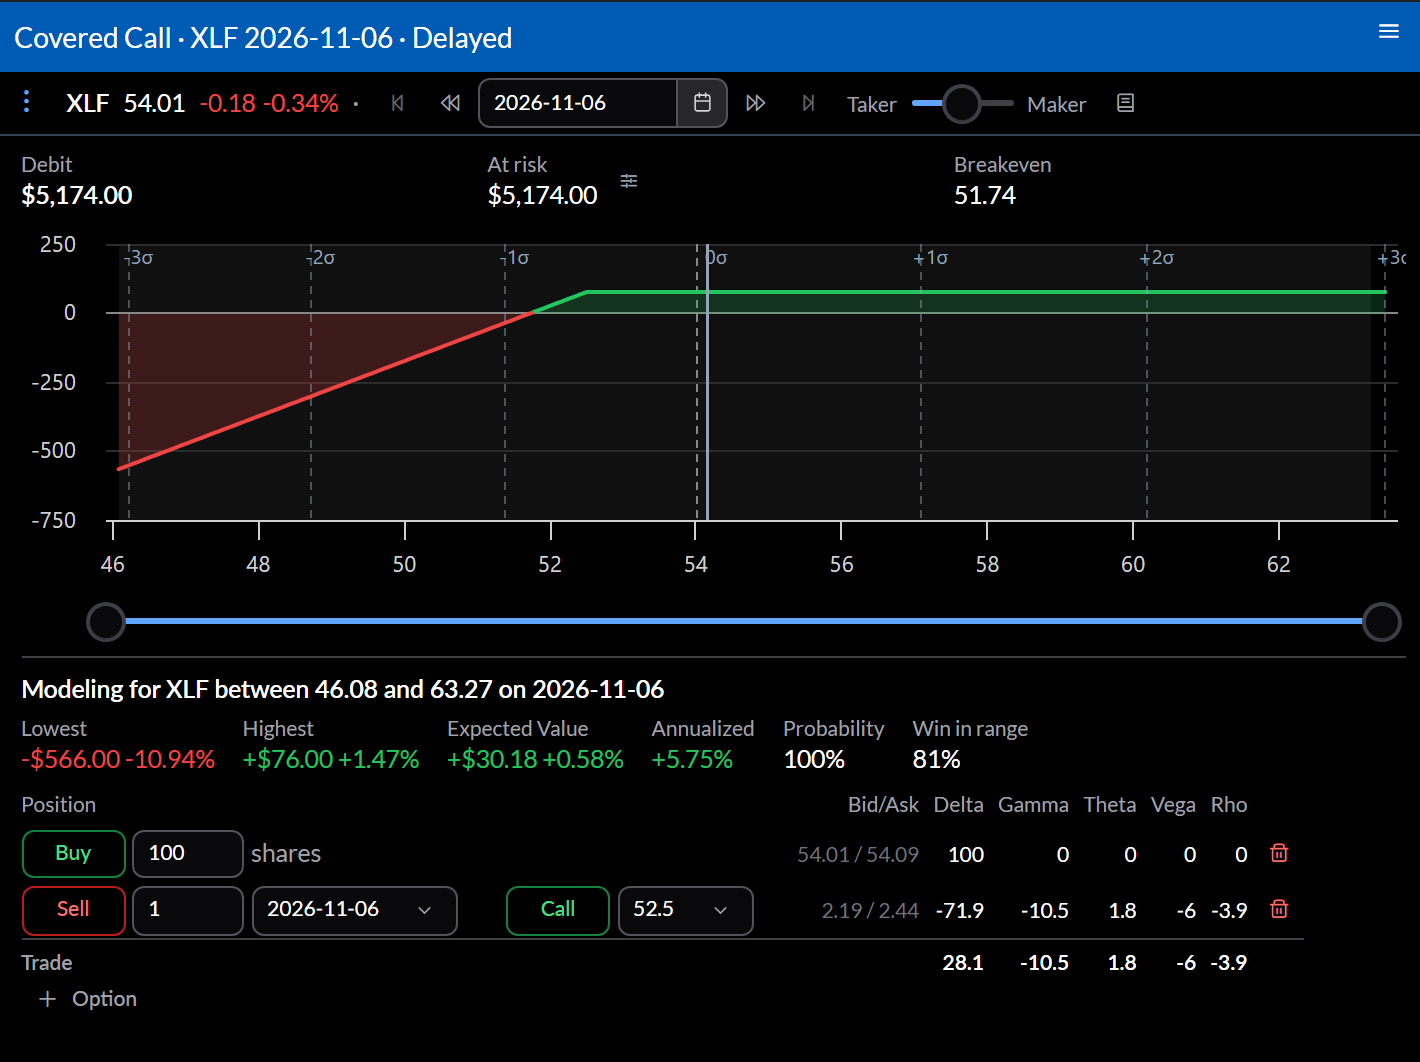This screenshot has height=1062, width=1420.
Task: Delete the 100 shares position row
Action: pos(1279,853)
